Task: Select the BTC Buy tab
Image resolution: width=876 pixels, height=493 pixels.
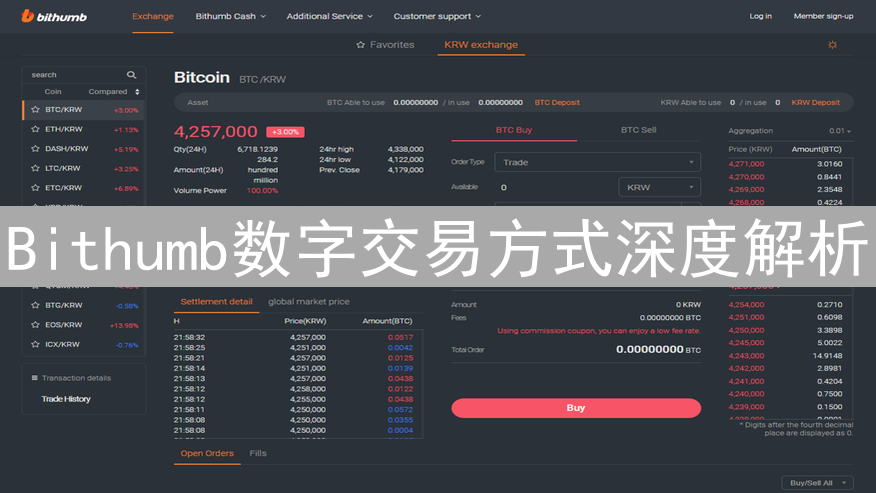Action: (514, 130)
